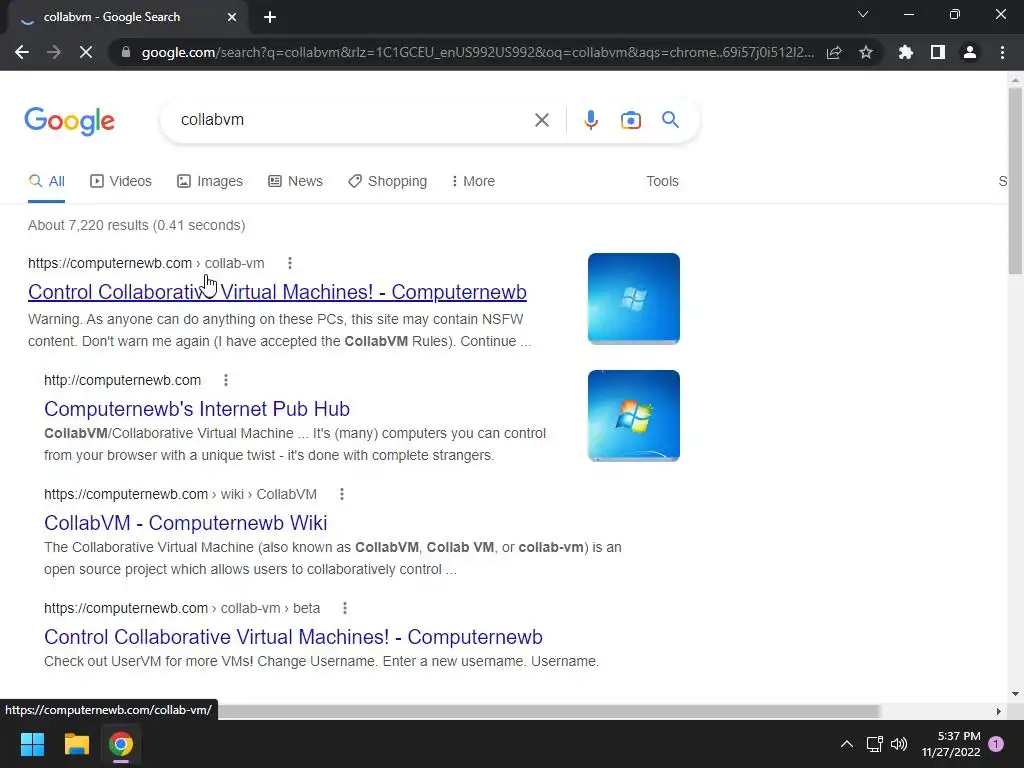Select the All results tab

tap(46, 182)
